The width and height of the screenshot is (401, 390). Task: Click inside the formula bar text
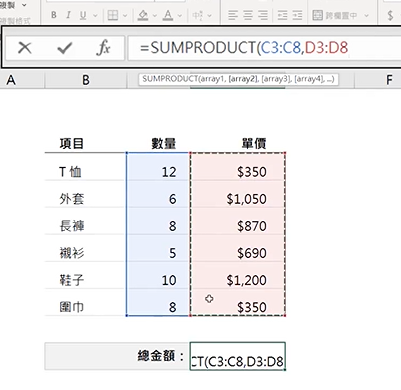(x=244, y=48)
